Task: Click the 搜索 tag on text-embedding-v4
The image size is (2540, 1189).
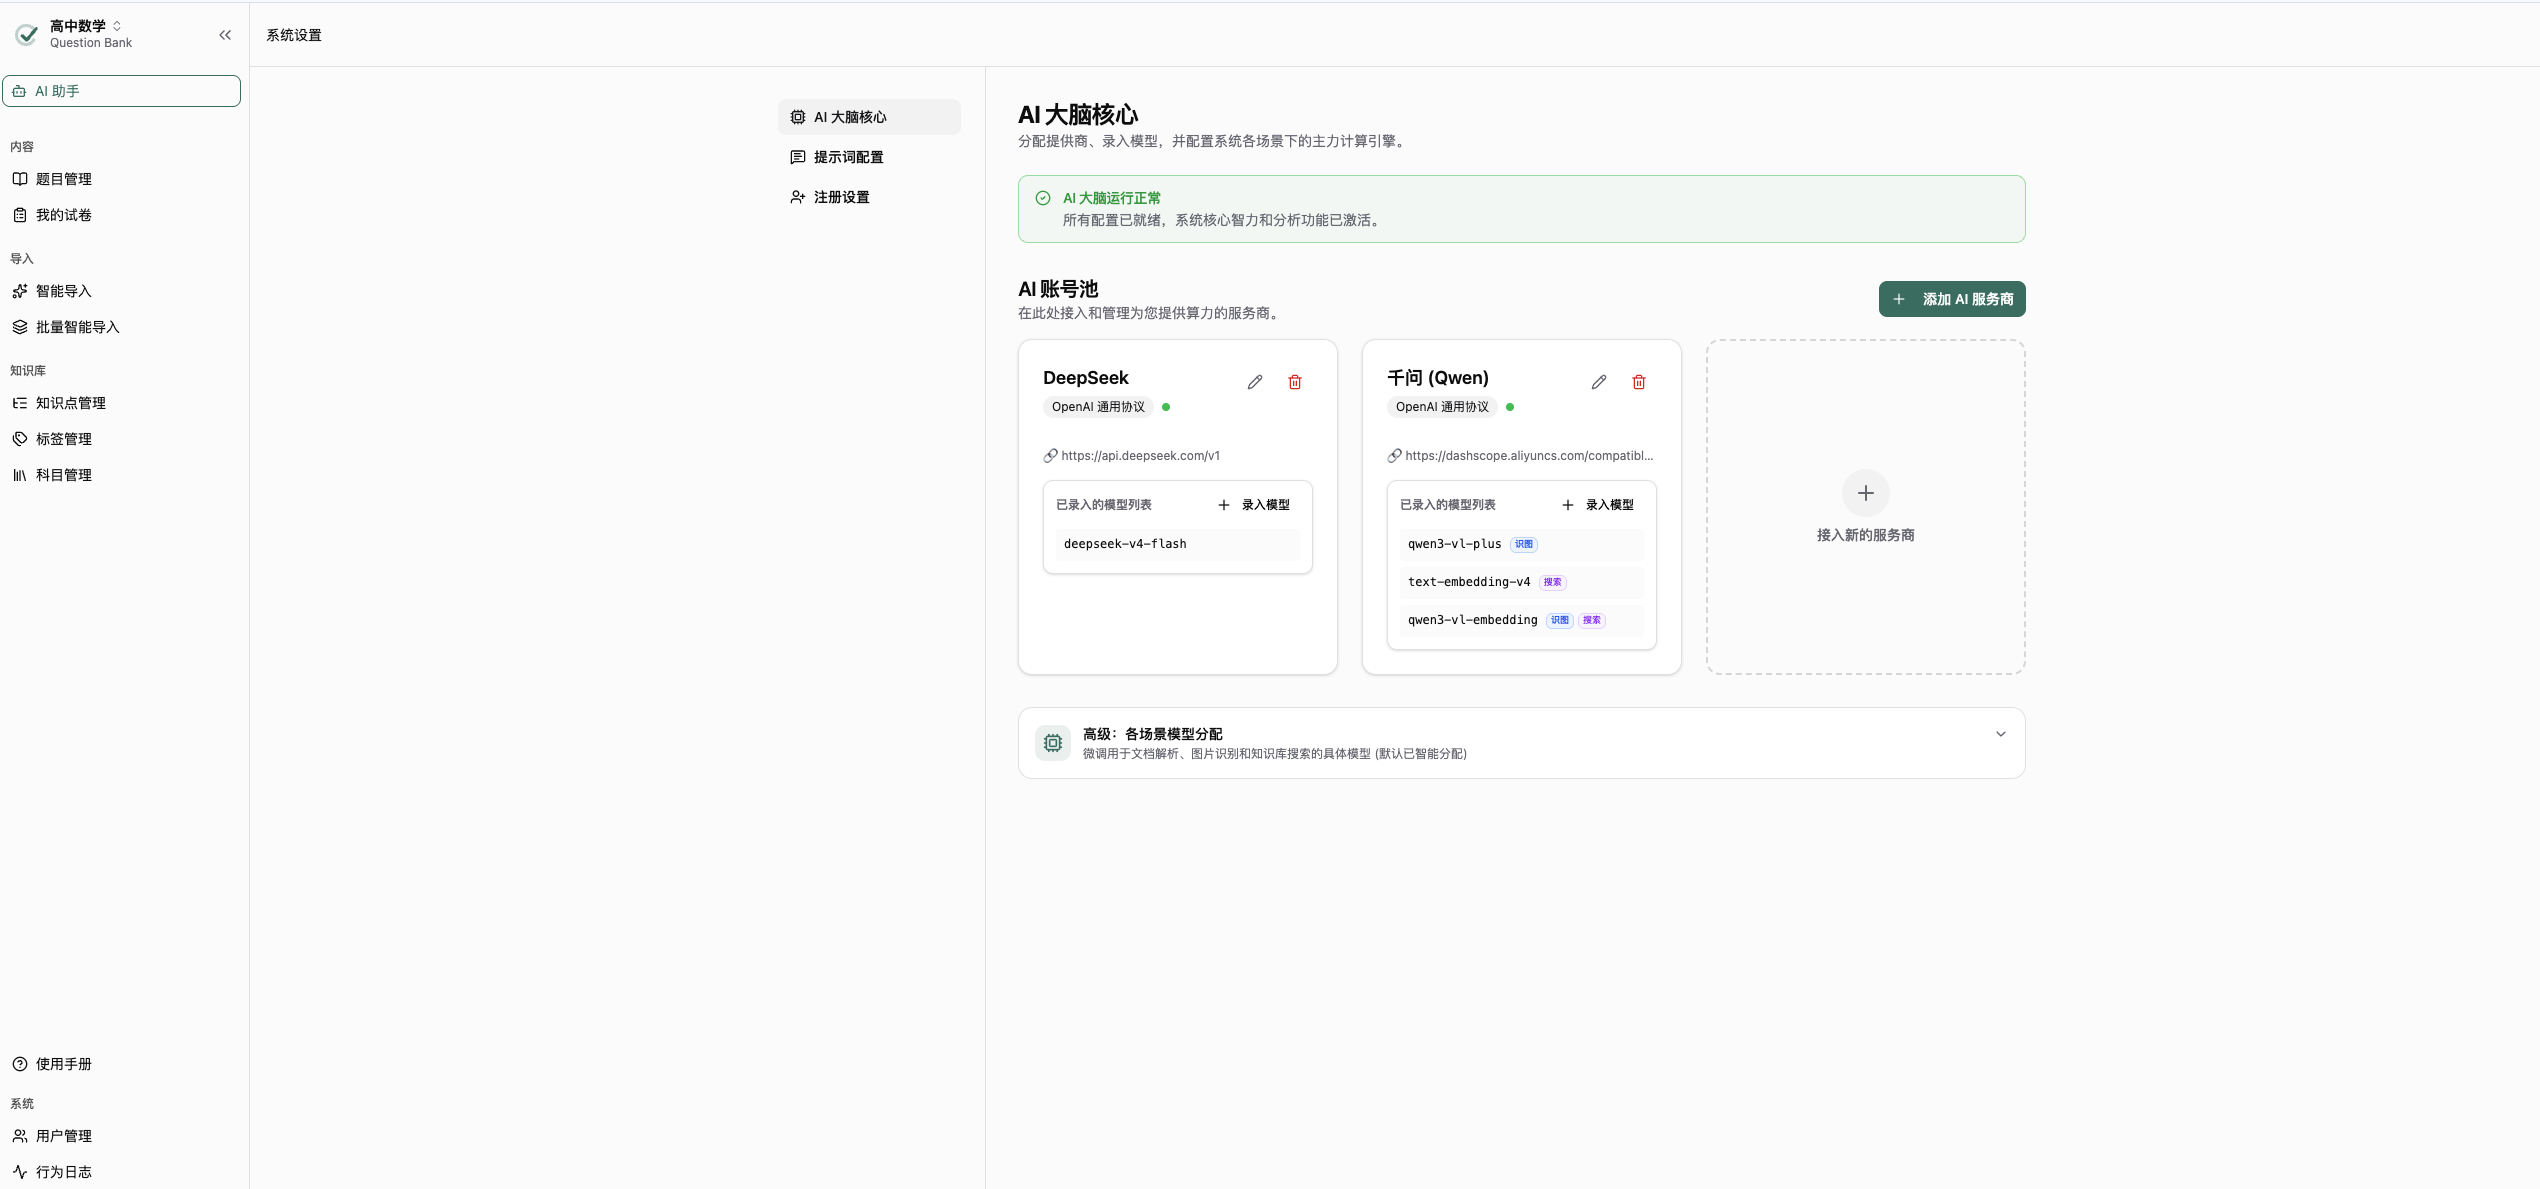Action: (x=1553, y=582)
